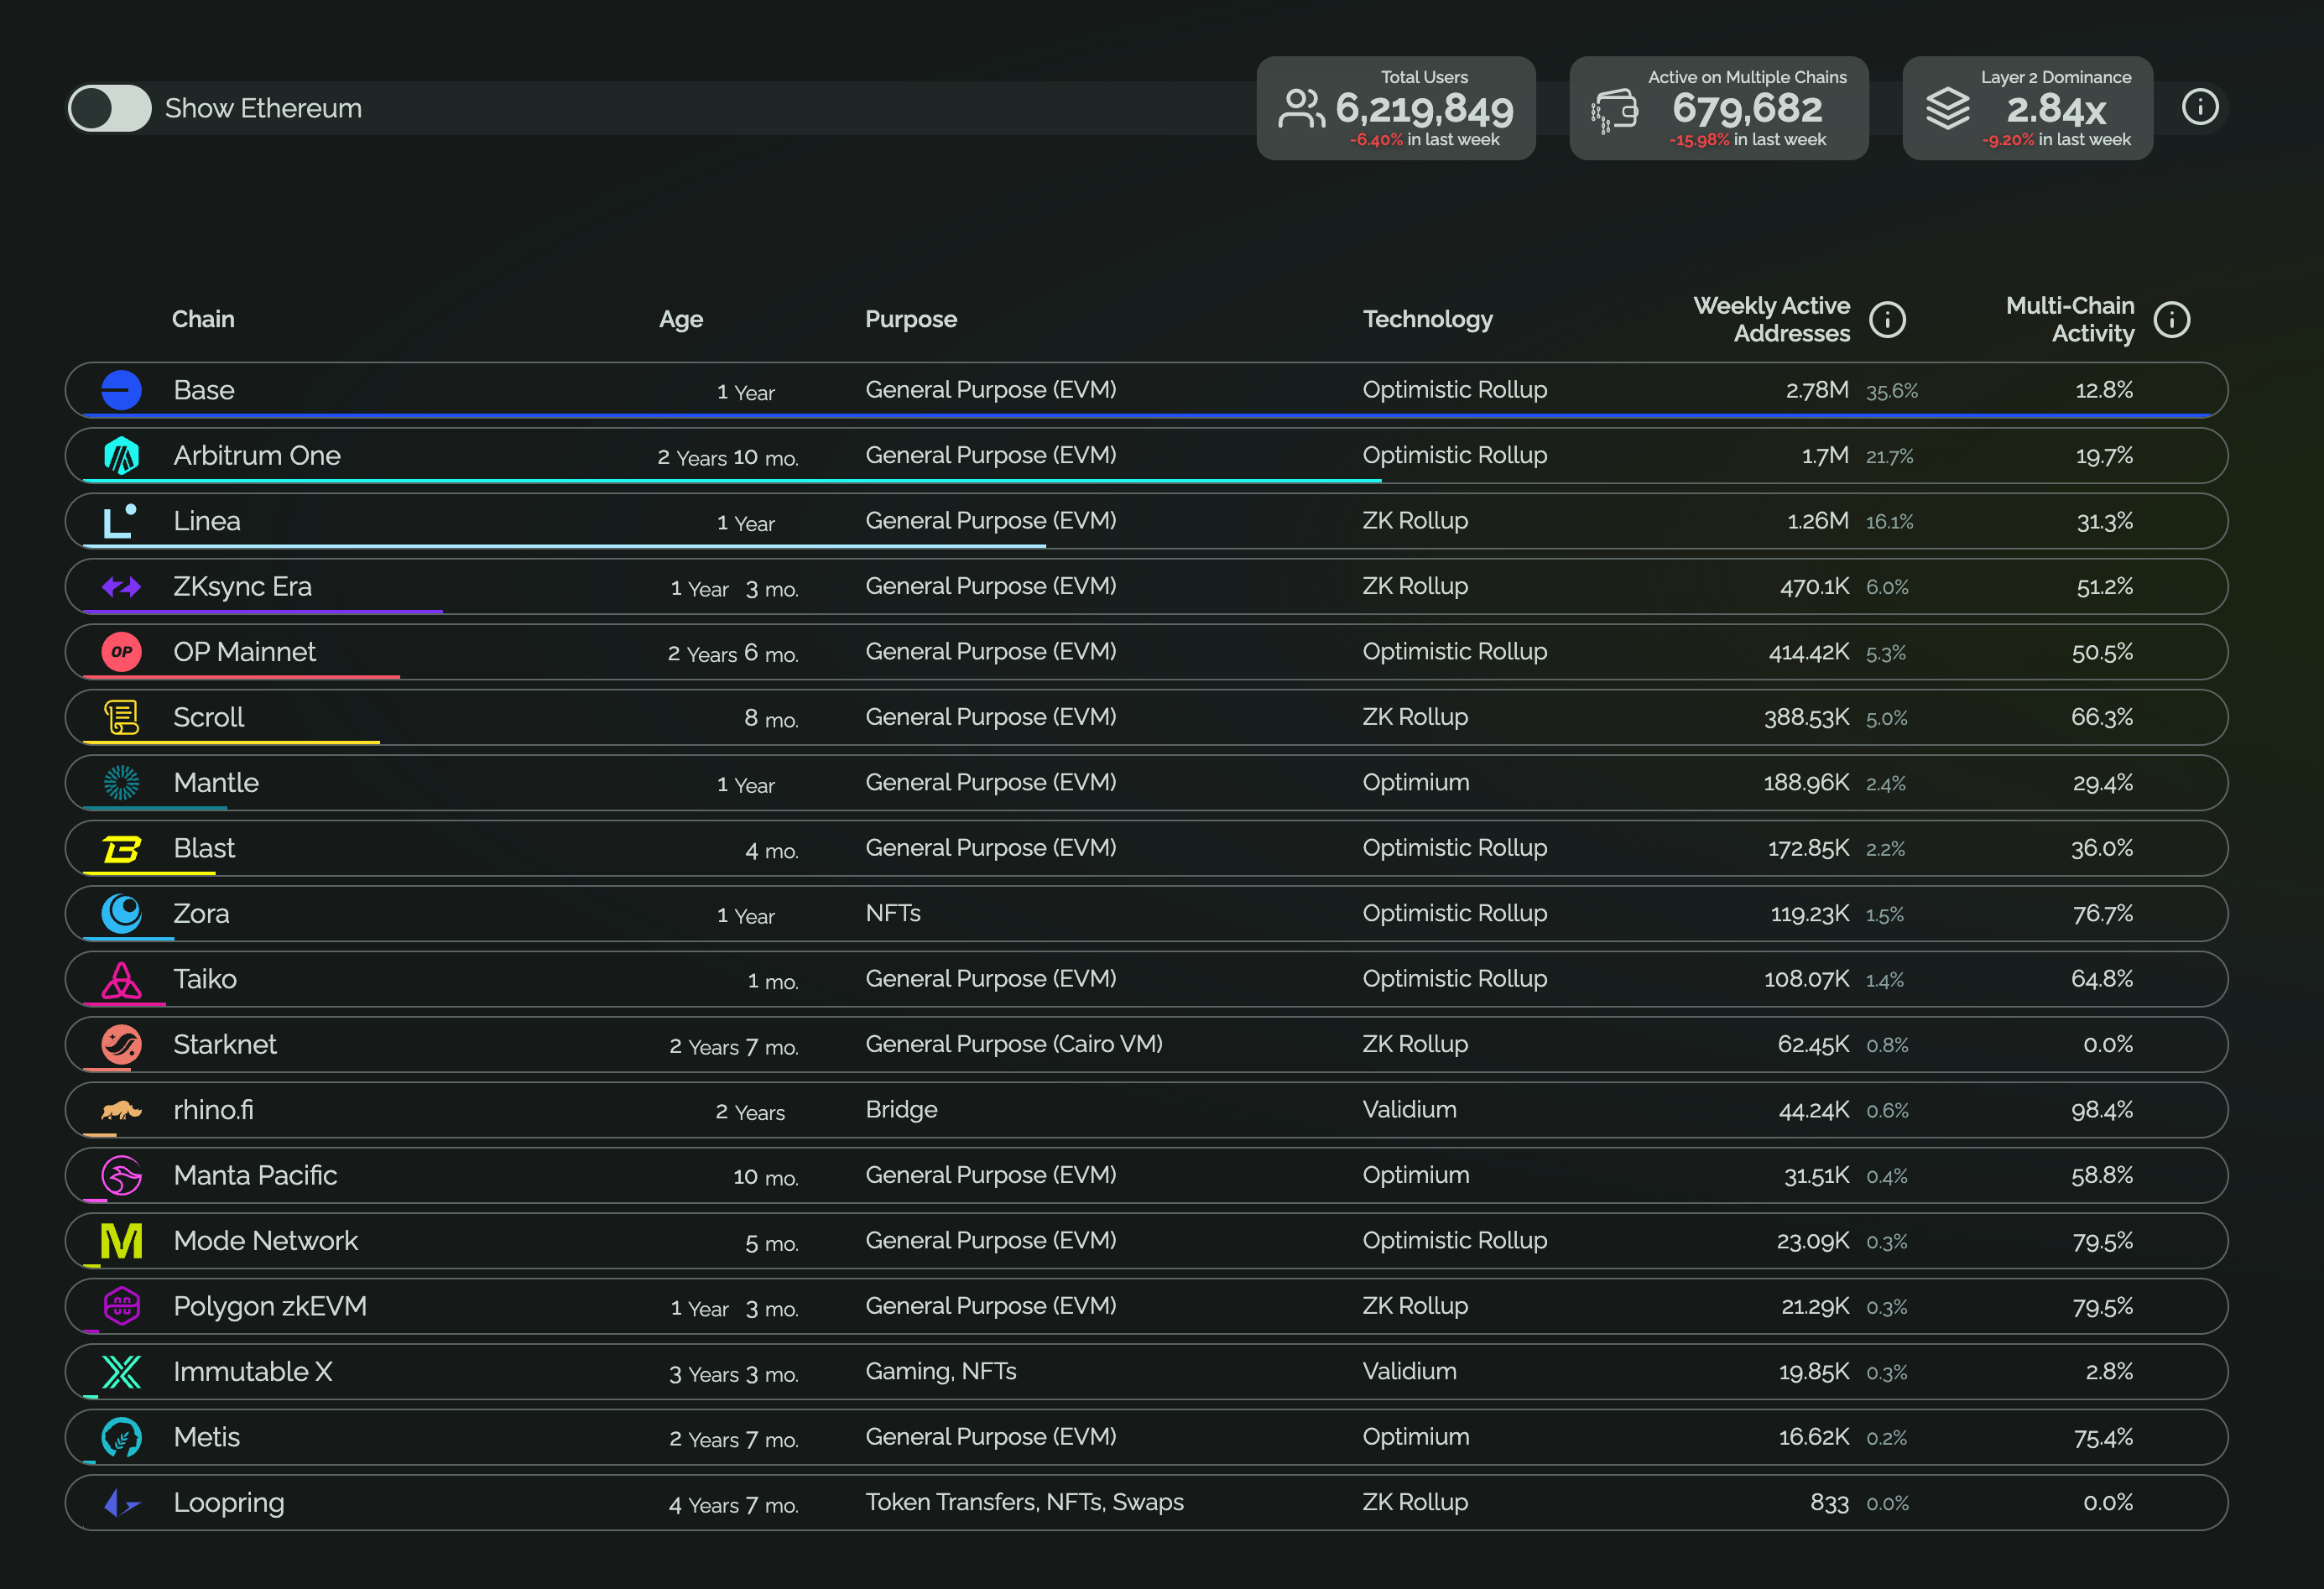
Task: Select the Blast chain name
Action: [204, 848]
